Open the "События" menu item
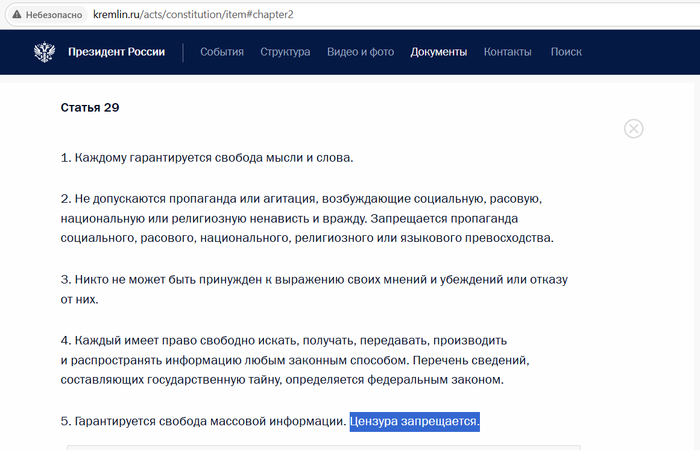This screenshot has width=700, height=450. (x=222, y=52)
